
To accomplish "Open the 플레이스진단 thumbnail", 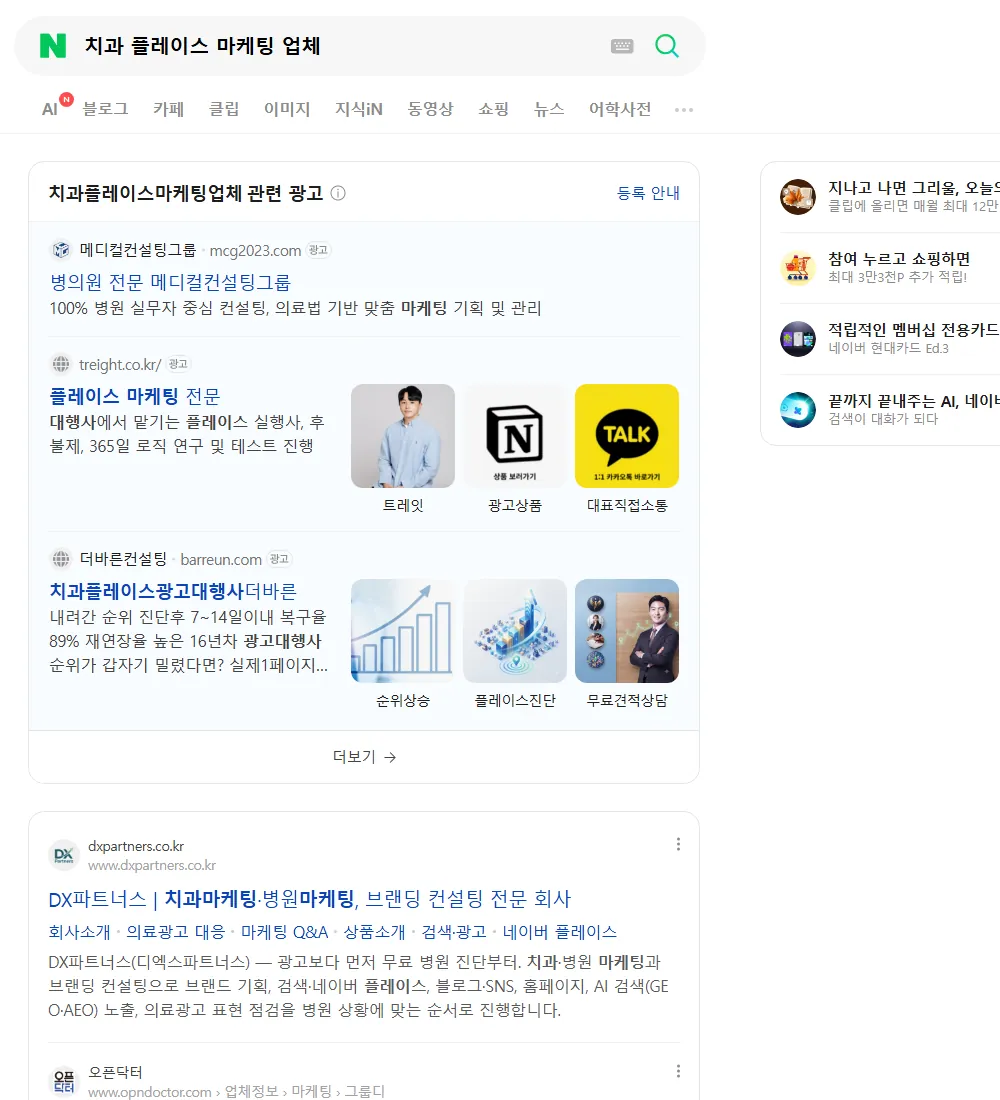I will pyautogui.click(x=514, y=631).
